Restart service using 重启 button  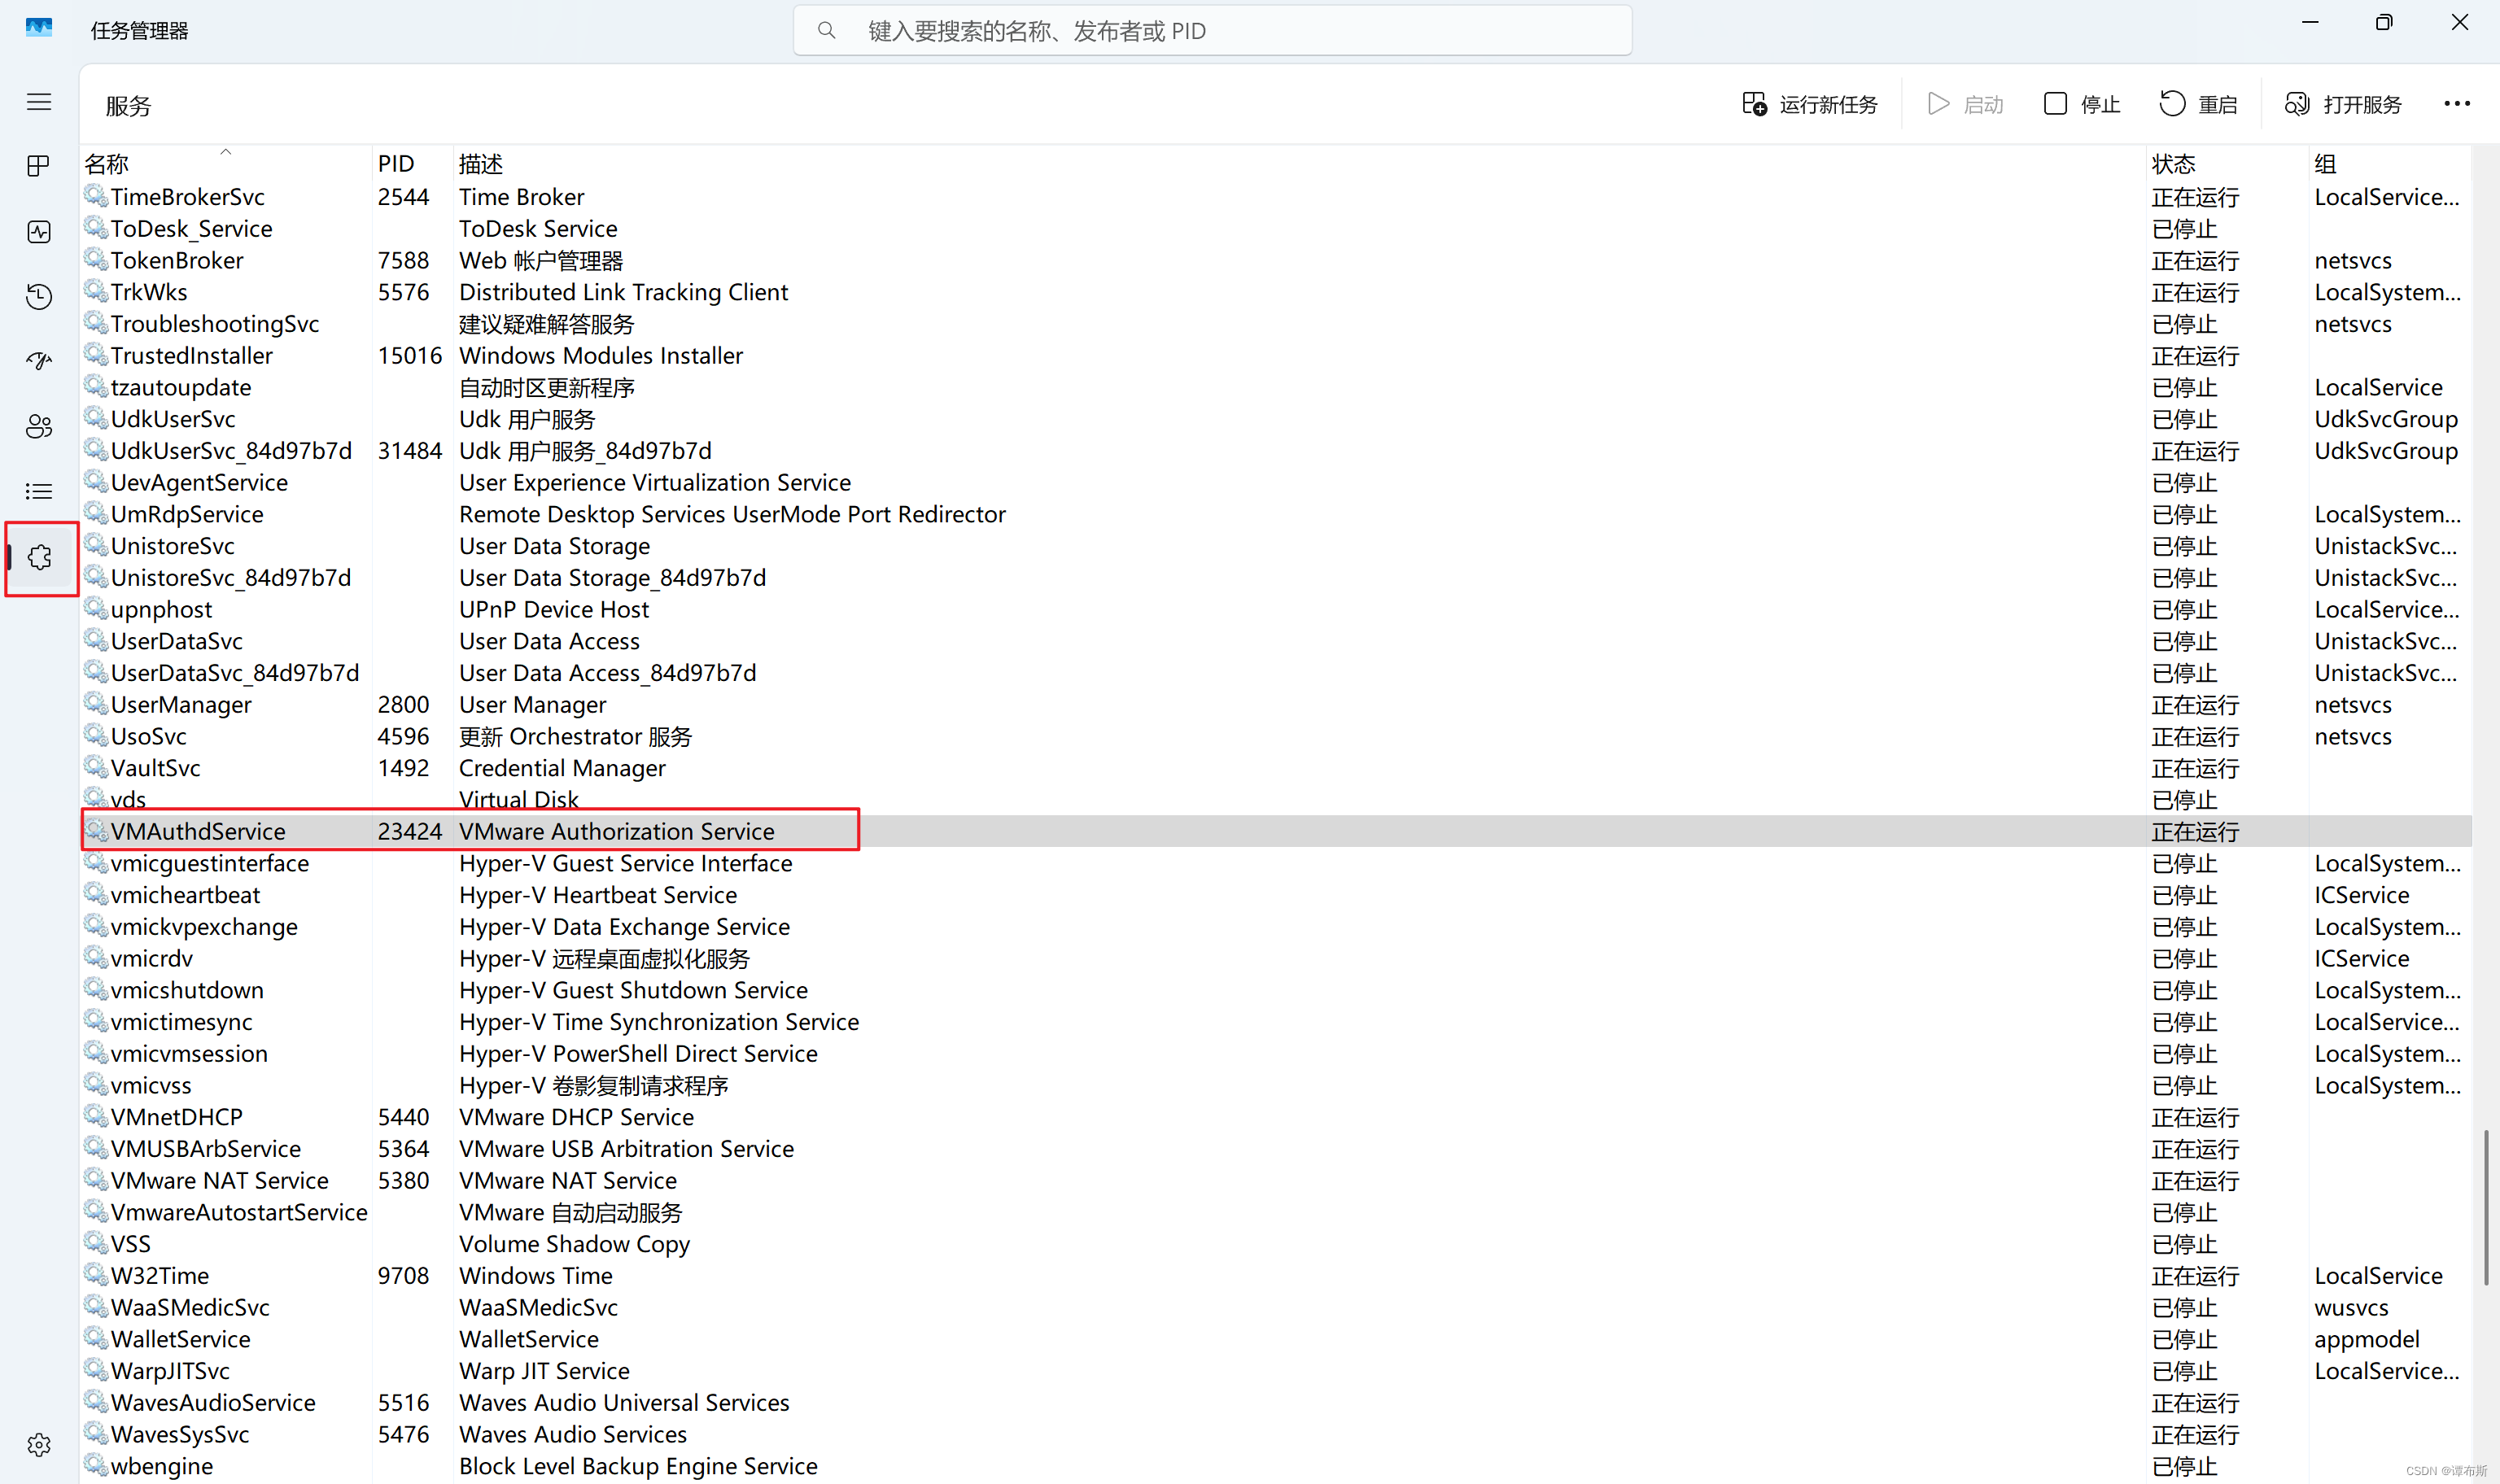pos(2198,104)
